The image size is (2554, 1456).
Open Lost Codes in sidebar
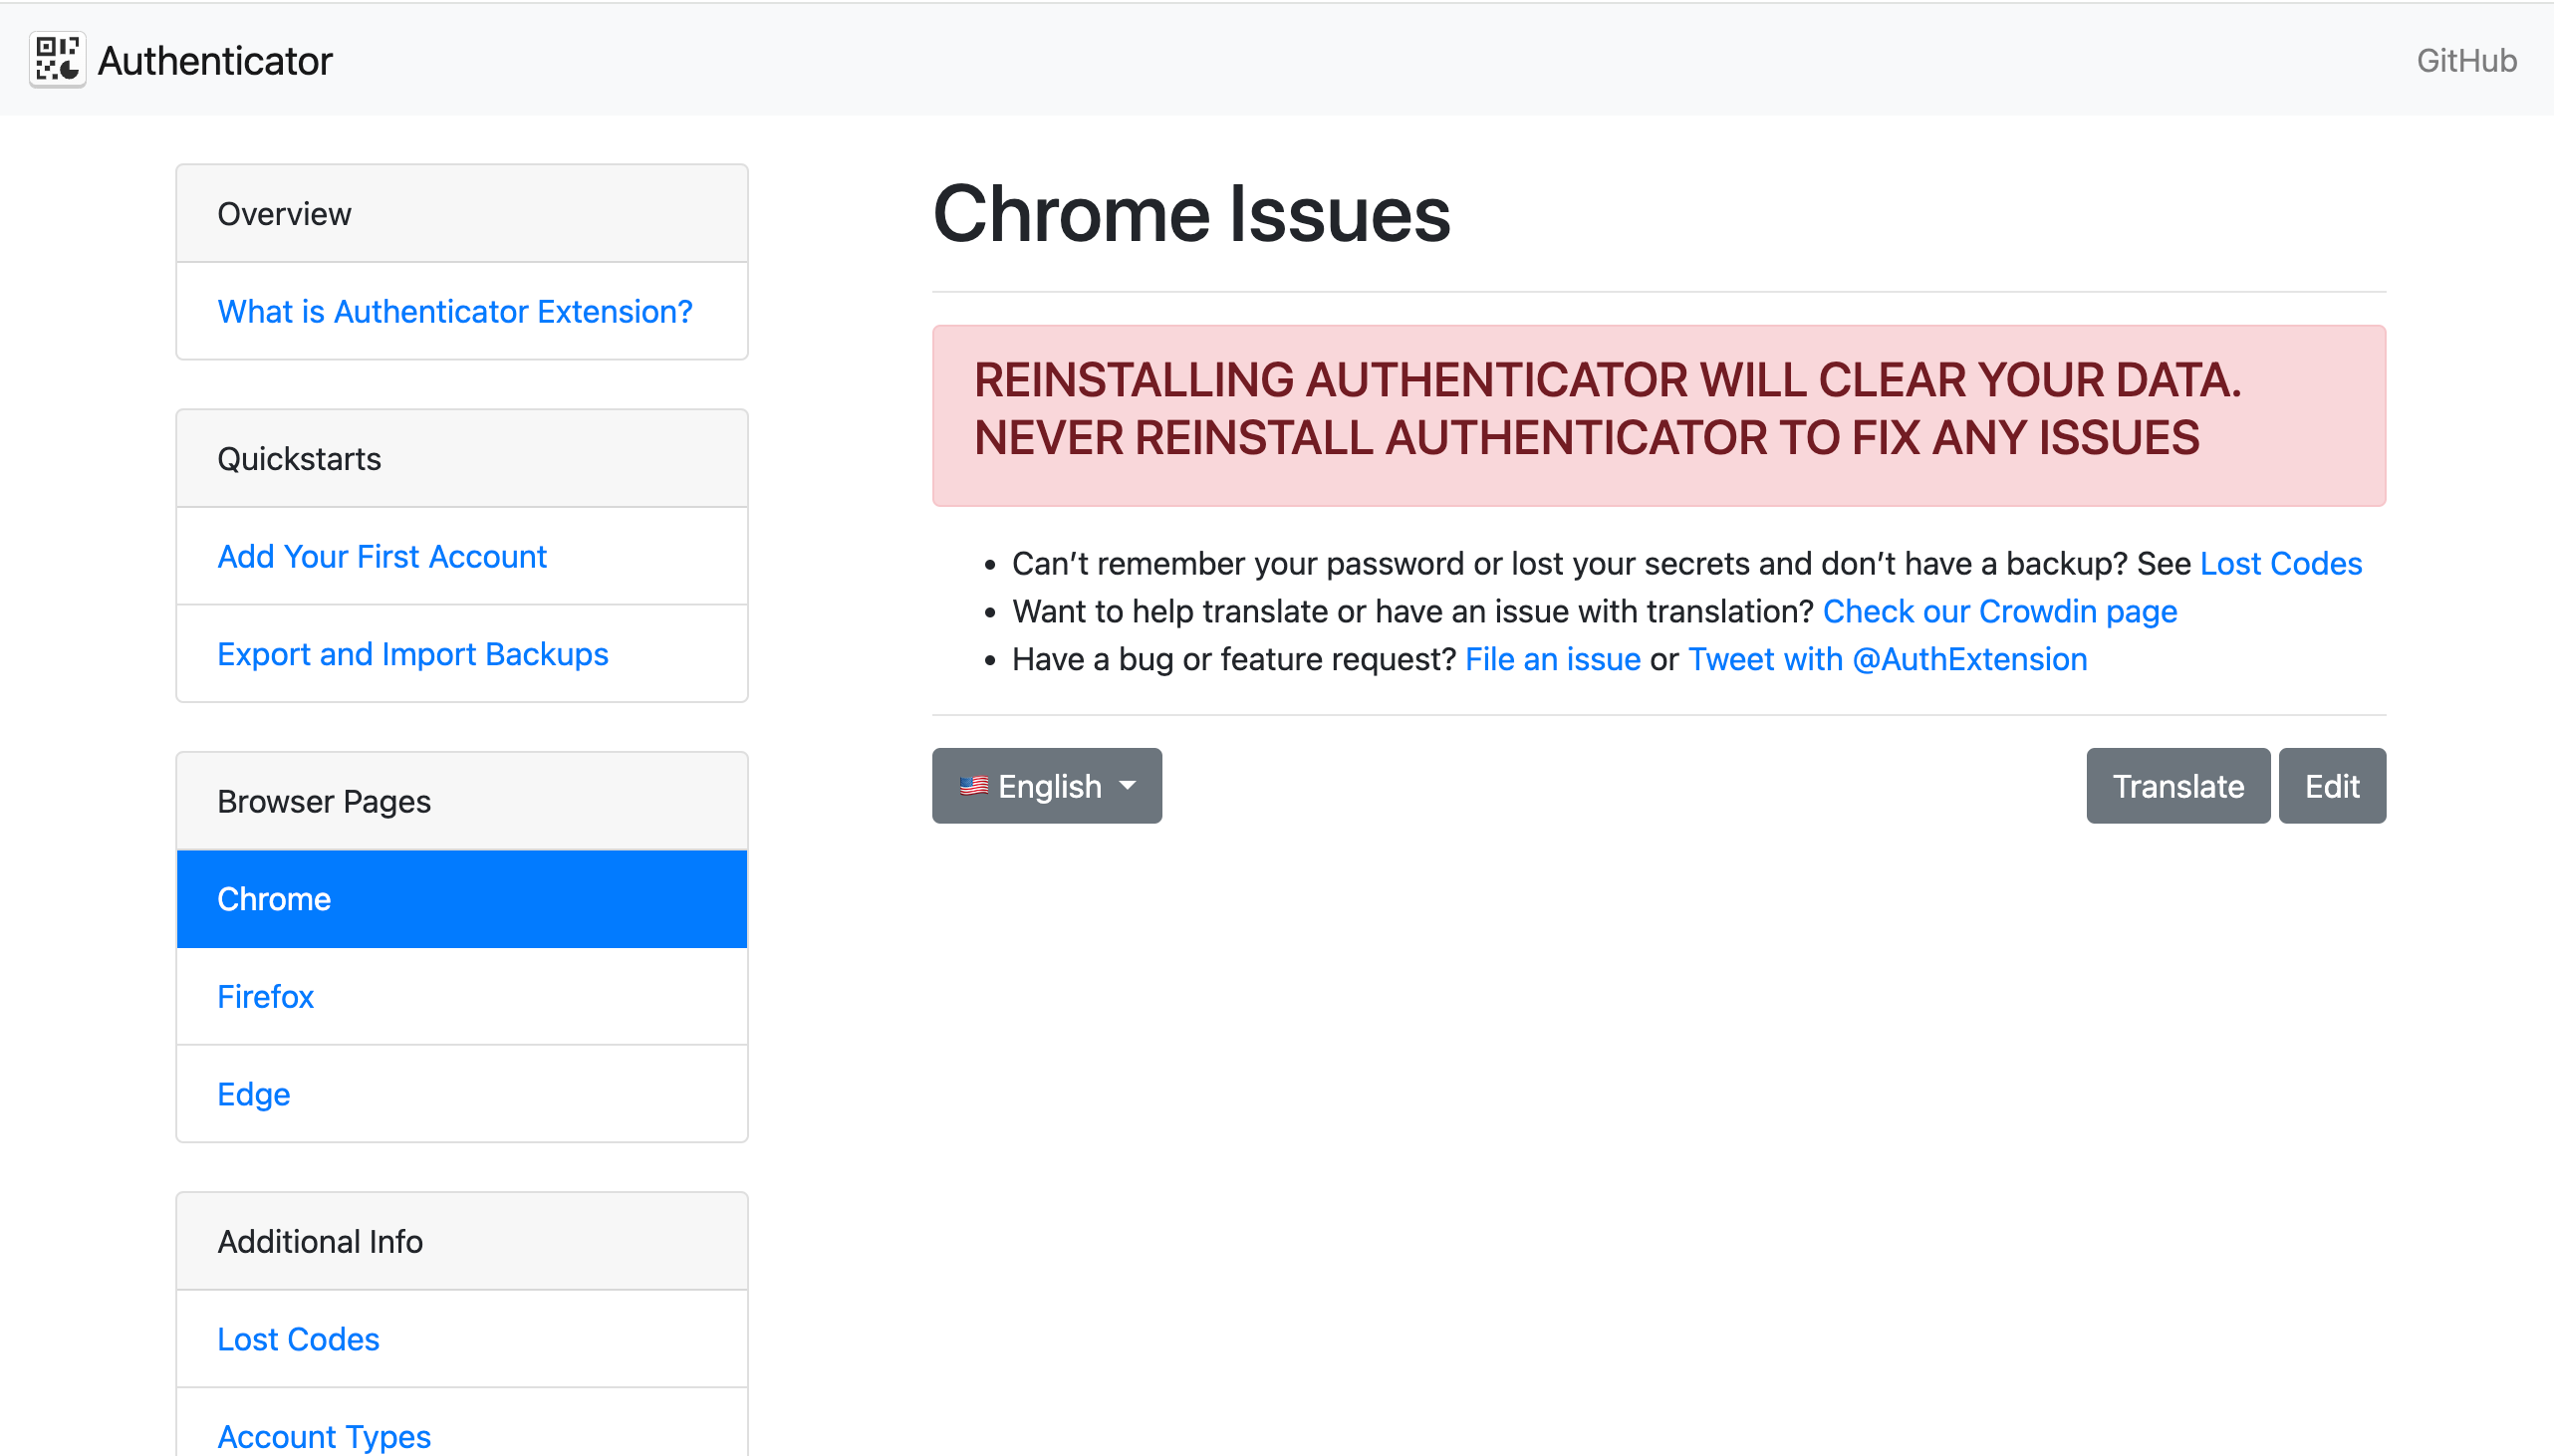point(298,1339)
